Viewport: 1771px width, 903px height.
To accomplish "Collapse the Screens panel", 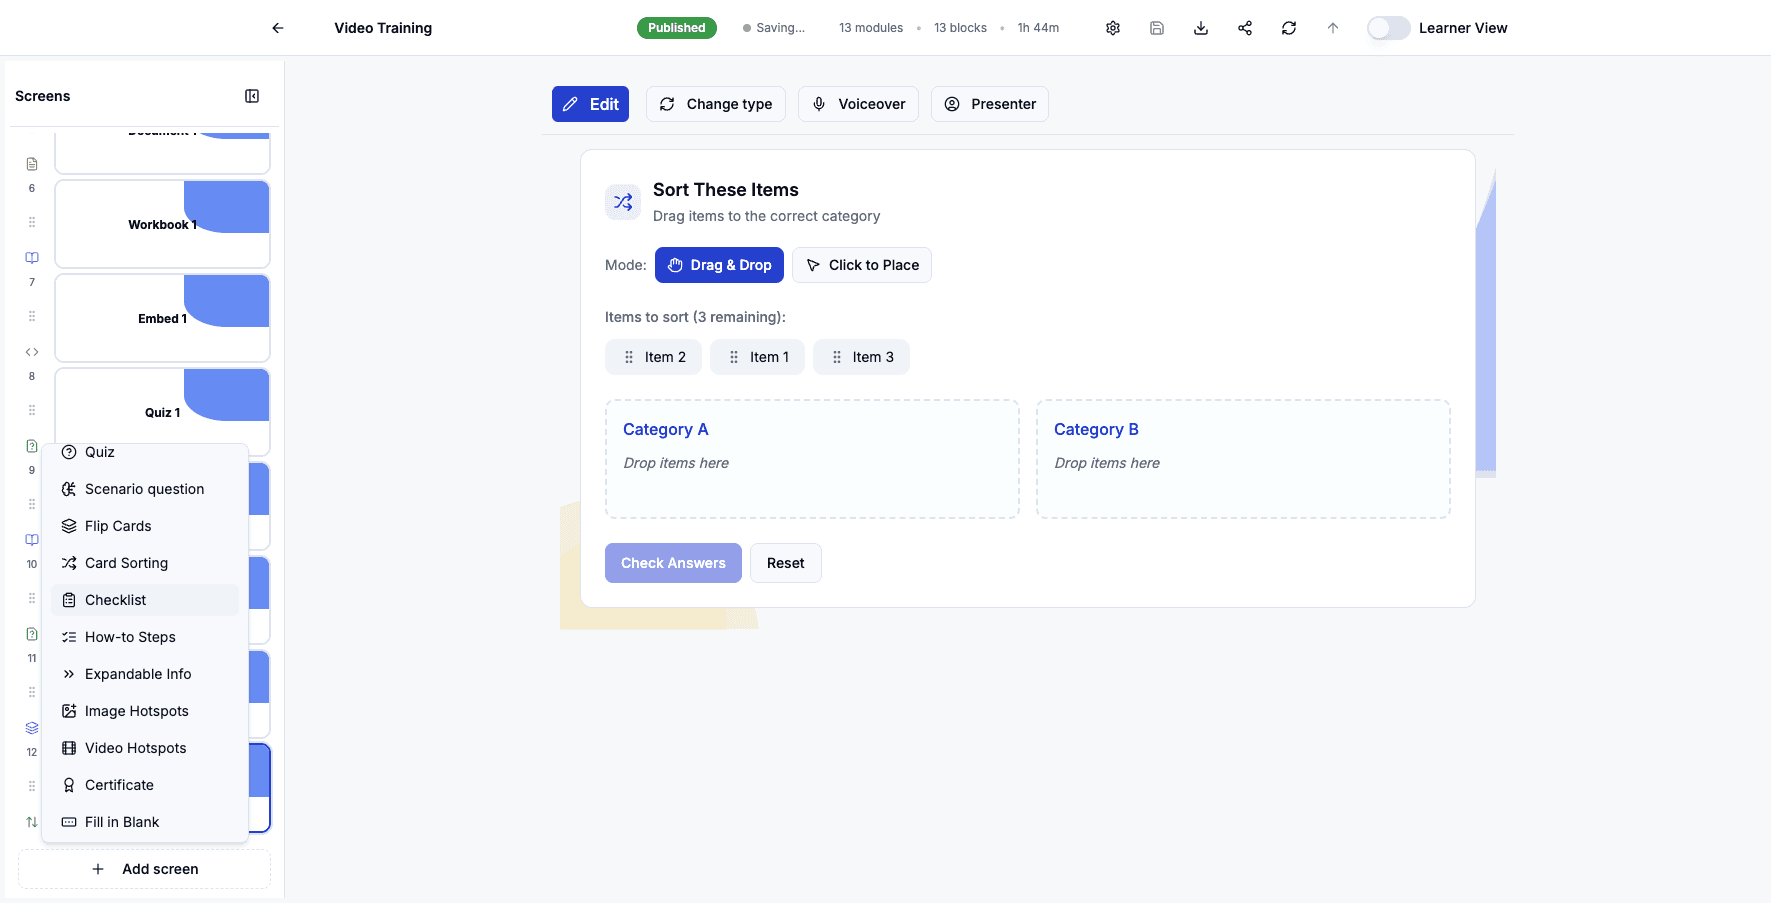I will click(x=251, y=95).
